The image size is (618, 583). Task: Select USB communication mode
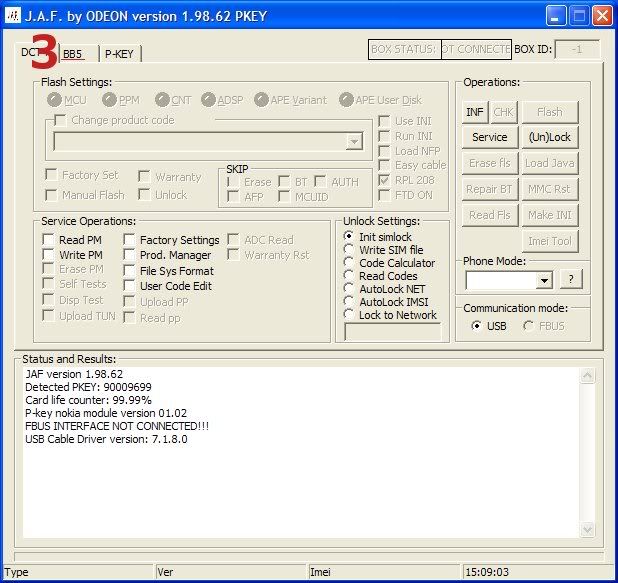[477, 326]
